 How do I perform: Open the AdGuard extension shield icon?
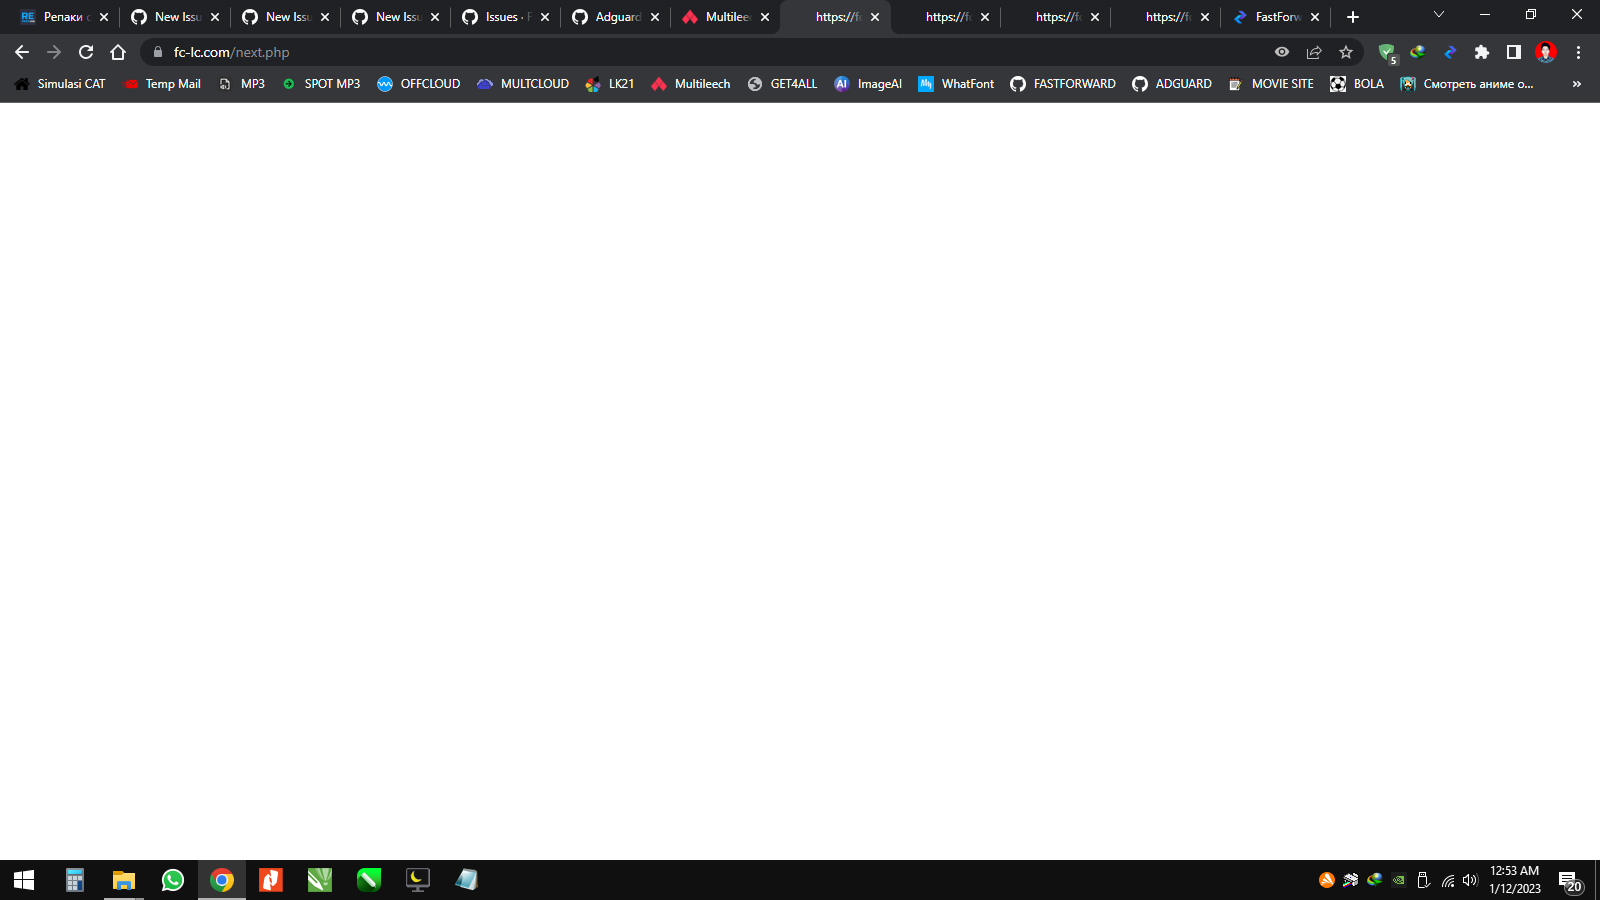click(x=1388, y=52)
